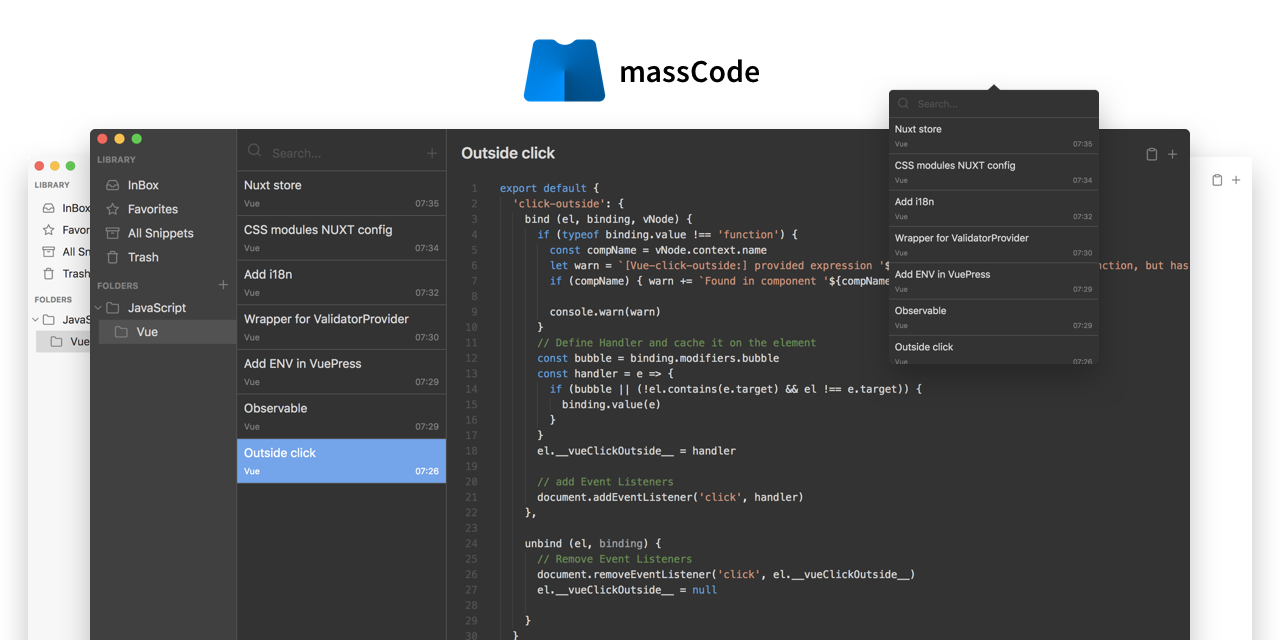
Task: Open the Observable snippet in main list
Action: (341, 416)
